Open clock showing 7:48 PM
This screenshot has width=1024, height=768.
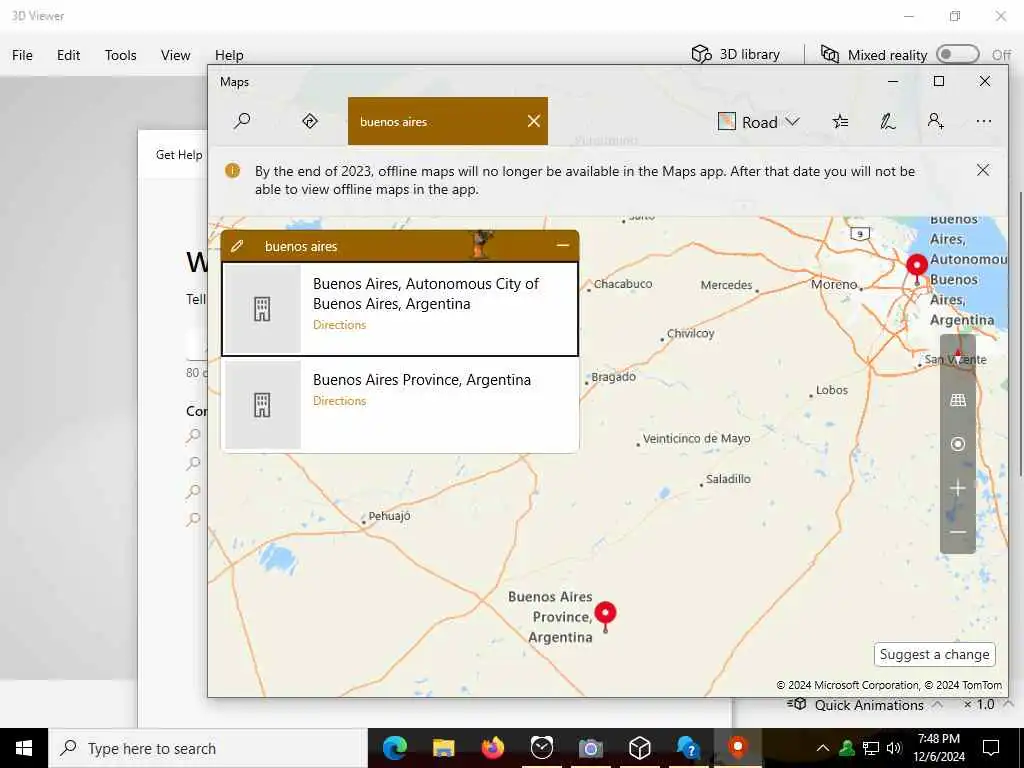tap(938, 748)
